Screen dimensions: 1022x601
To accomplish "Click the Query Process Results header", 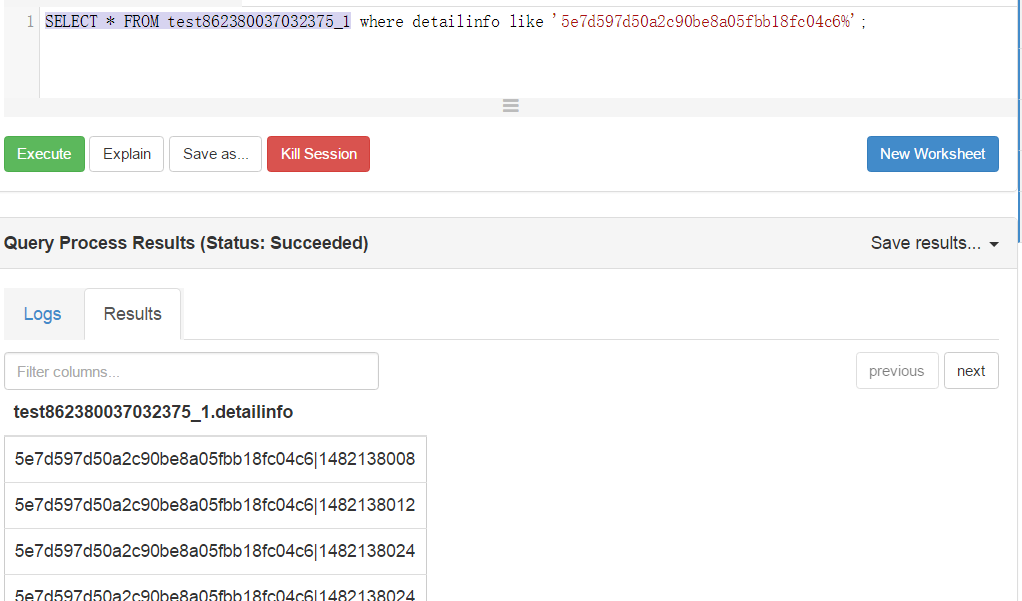I will tap(186, 242).
